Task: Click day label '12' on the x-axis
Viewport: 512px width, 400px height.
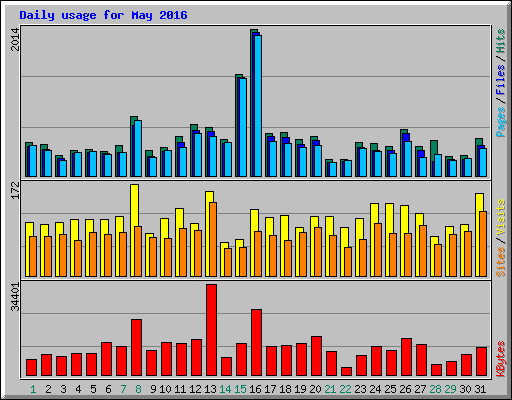Action: [195, 389]
